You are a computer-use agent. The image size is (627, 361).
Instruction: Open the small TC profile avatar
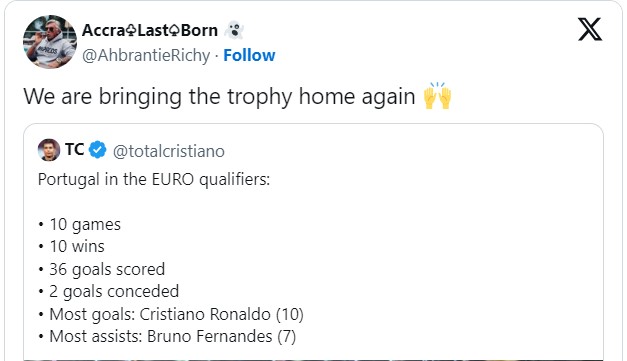(49, 150)
